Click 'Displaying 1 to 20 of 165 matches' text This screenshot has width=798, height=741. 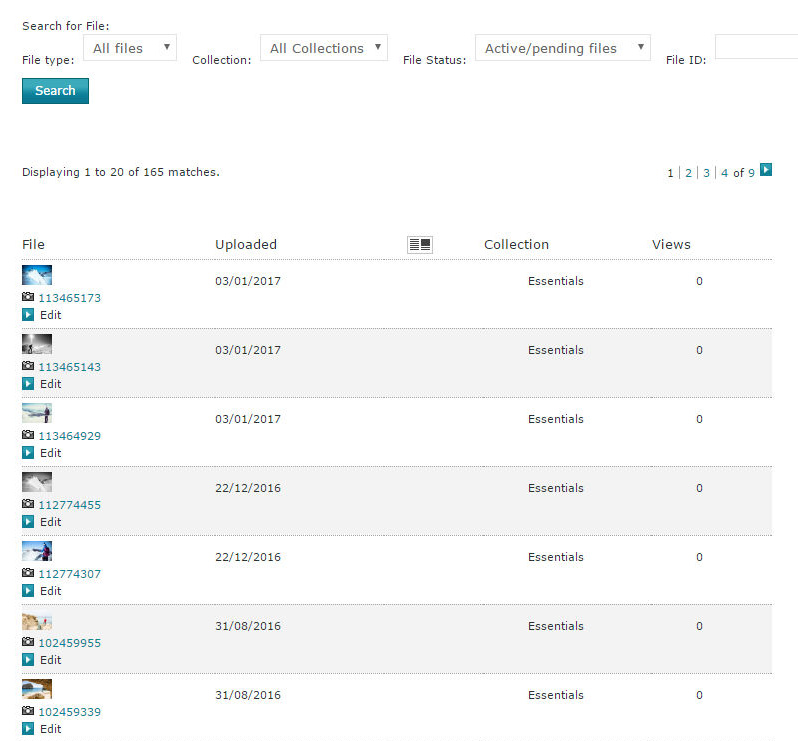click(x=121, y=172)
